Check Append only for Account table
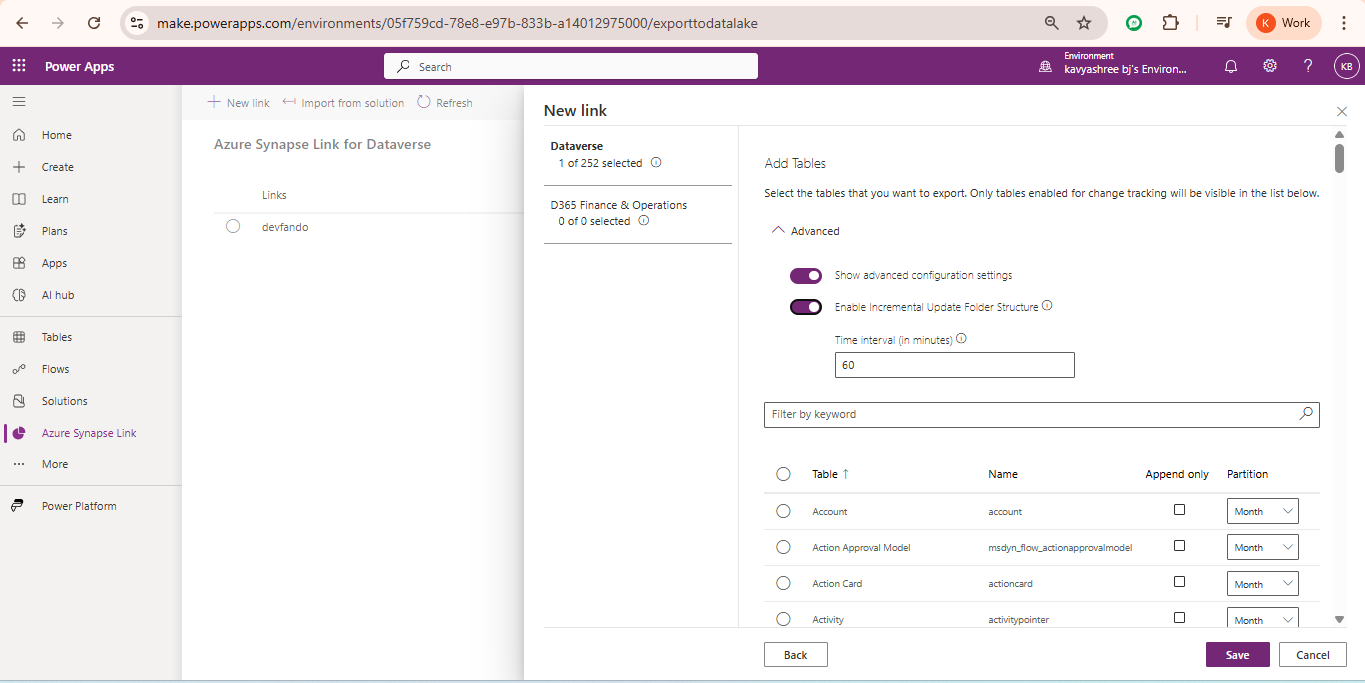 coord(1179,510)
